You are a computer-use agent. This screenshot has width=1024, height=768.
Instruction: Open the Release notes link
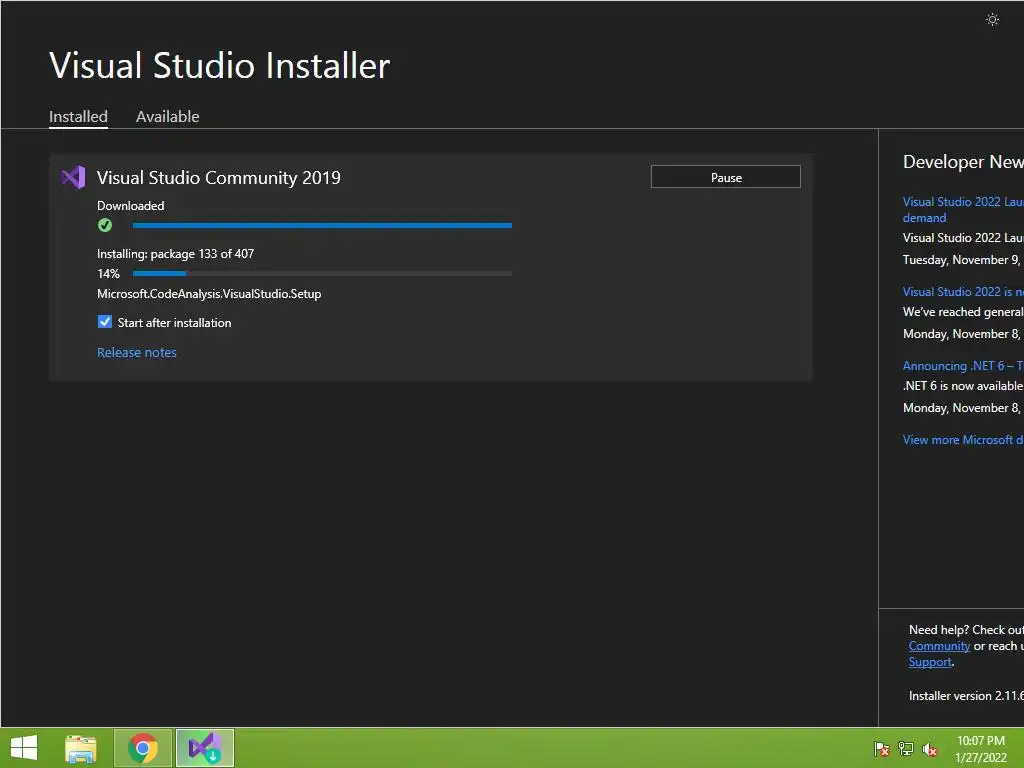tap(136, 353)
